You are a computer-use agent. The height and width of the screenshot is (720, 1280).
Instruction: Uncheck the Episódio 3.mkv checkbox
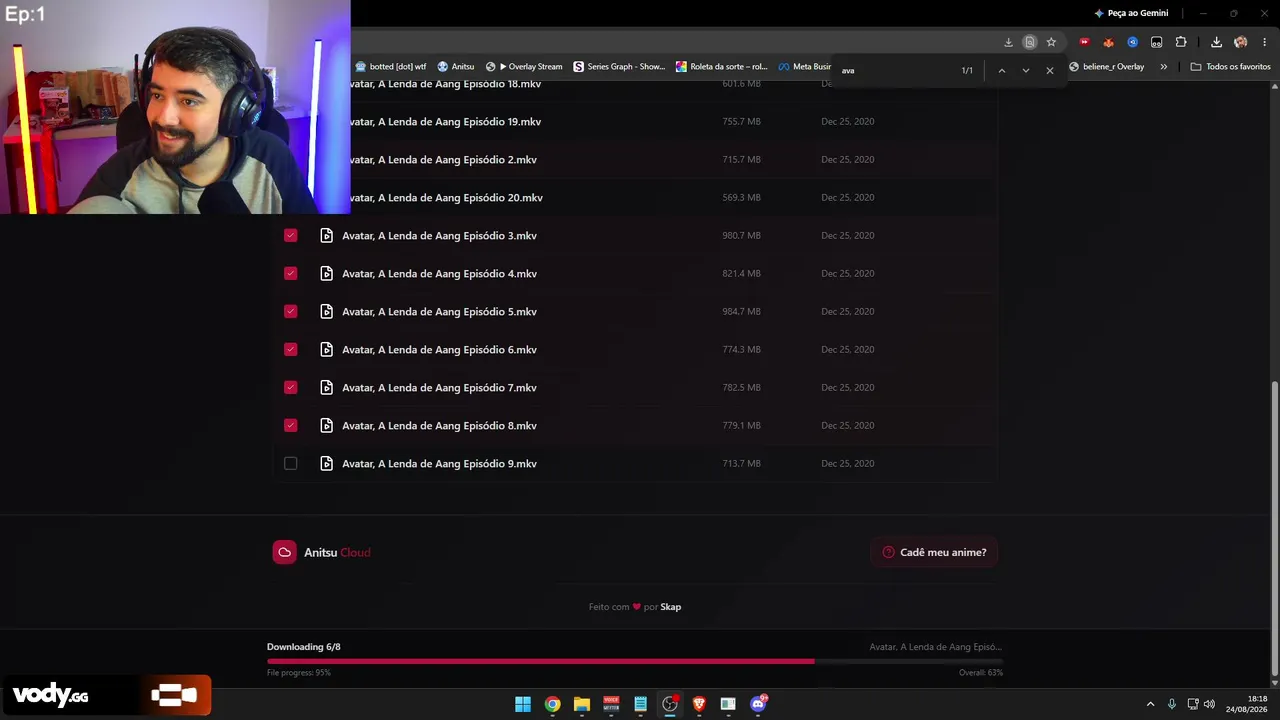[290, 236]
